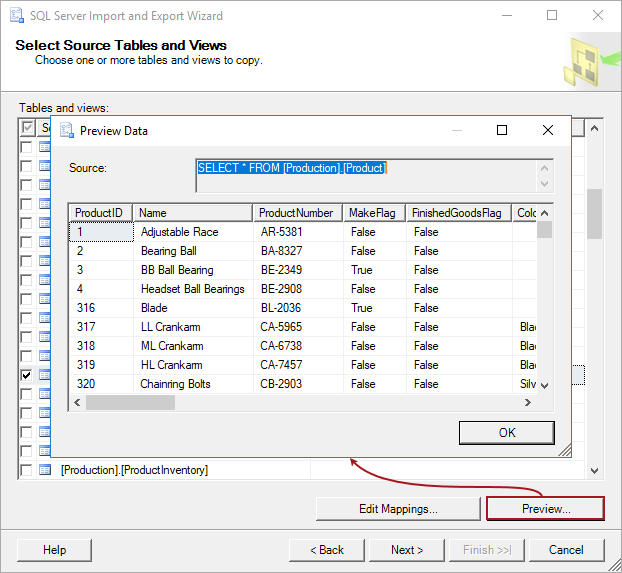Click down arrow of the preview grid vertical scrollbar
The height and width of the screenshot is (573, 622).
pos(544,385)
